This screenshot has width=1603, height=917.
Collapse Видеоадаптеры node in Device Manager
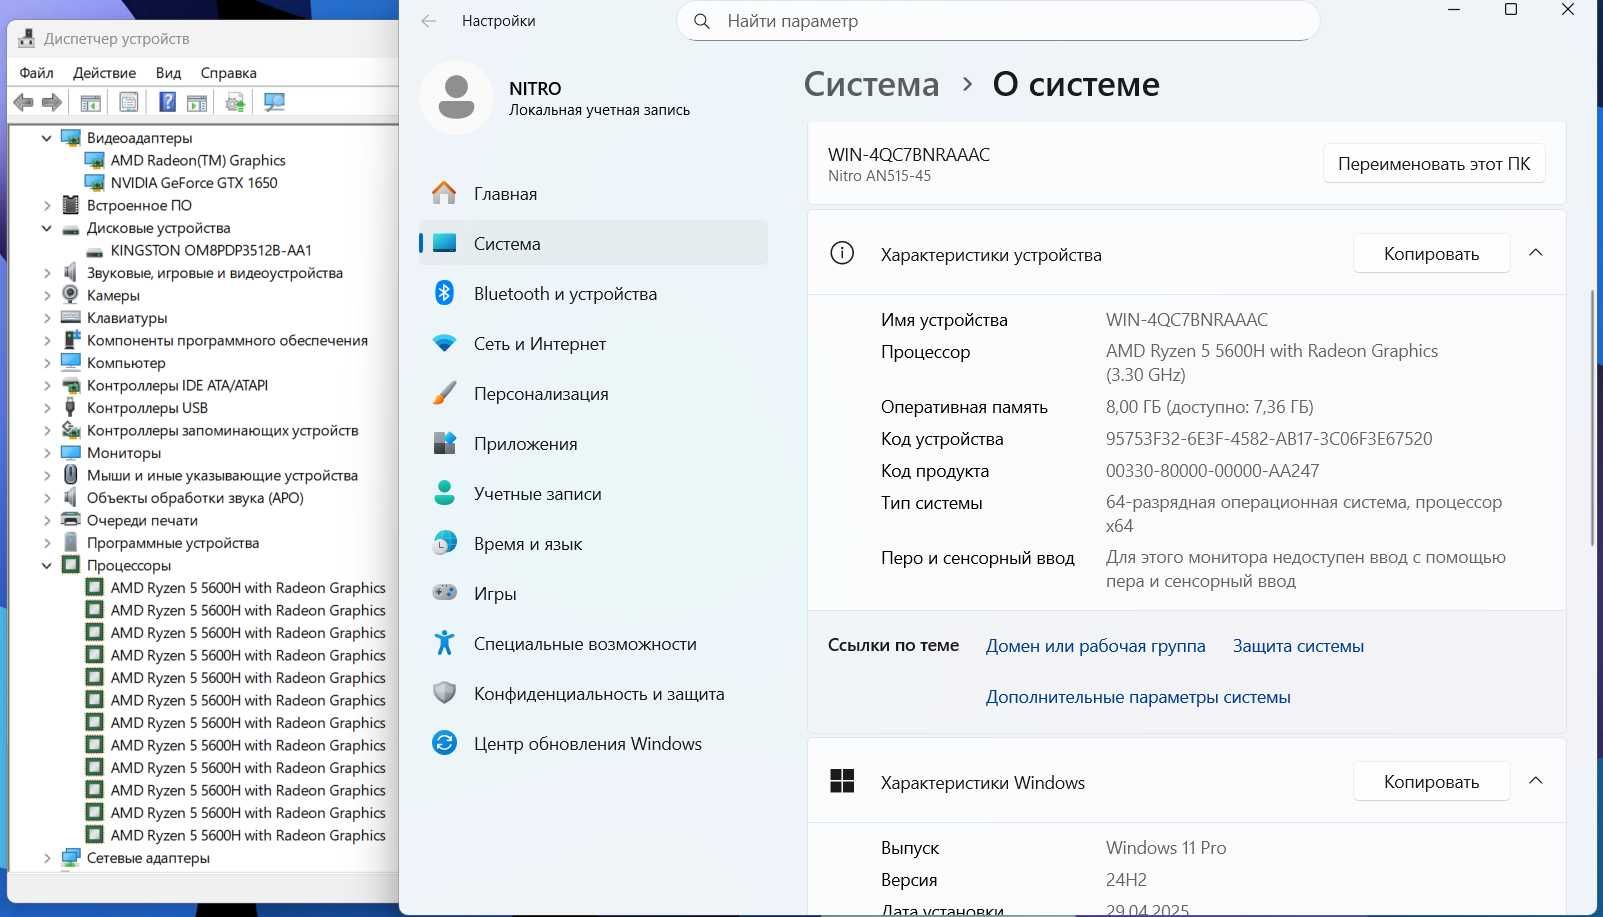point(46,138)
